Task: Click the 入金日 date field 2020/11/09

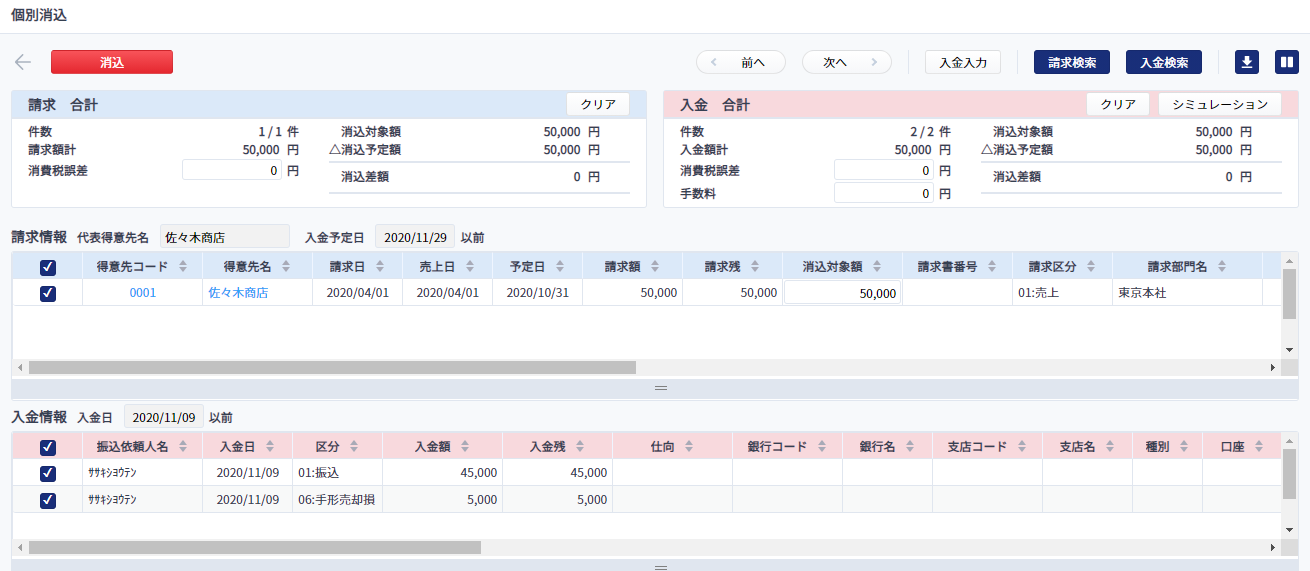Action: pos(164,417)
